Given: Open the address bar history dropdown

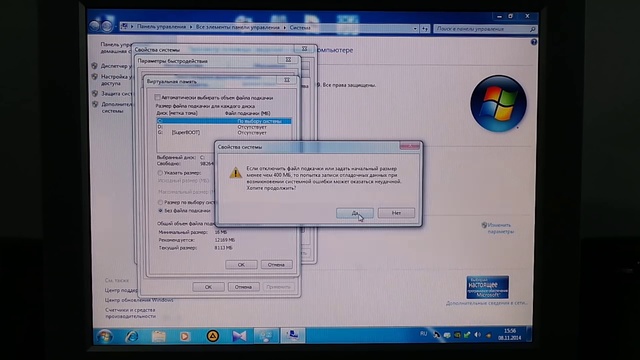Looking at the screenshot, I should pos(415,29).
